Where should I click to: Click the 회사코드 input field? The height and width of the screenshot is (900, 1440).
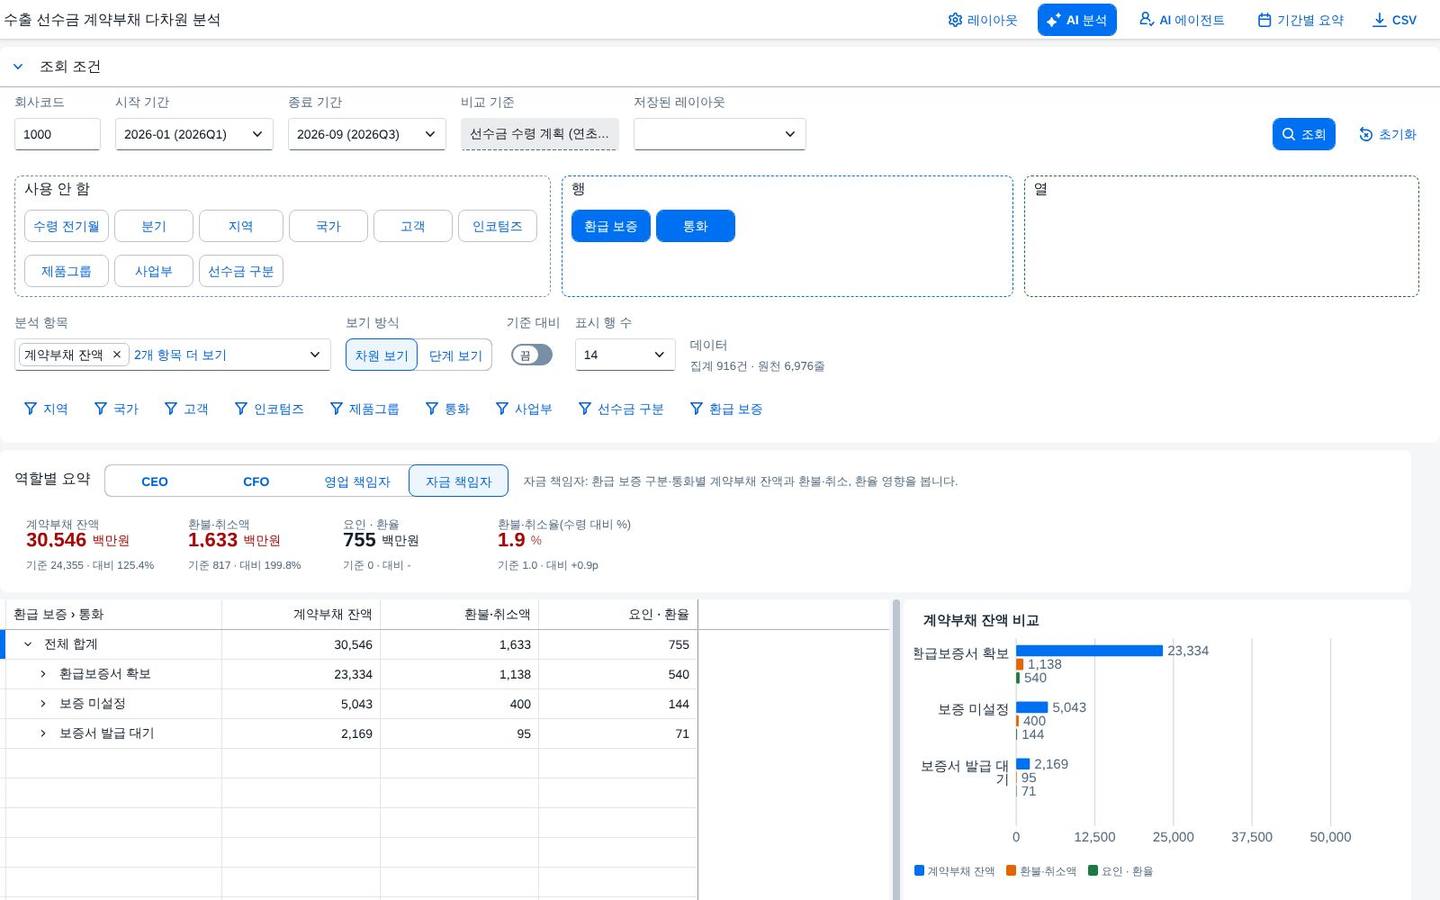tap(57, 134)
